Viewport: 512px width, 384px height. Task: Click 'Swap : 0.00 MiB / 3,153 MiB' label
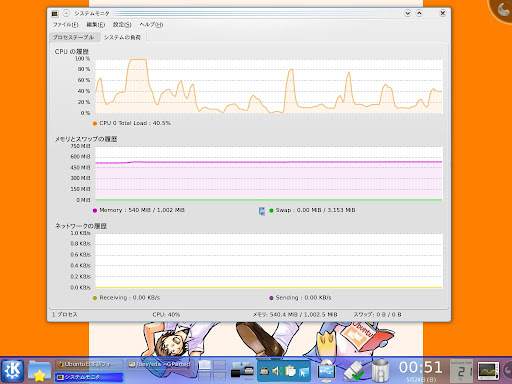[315, 210]
